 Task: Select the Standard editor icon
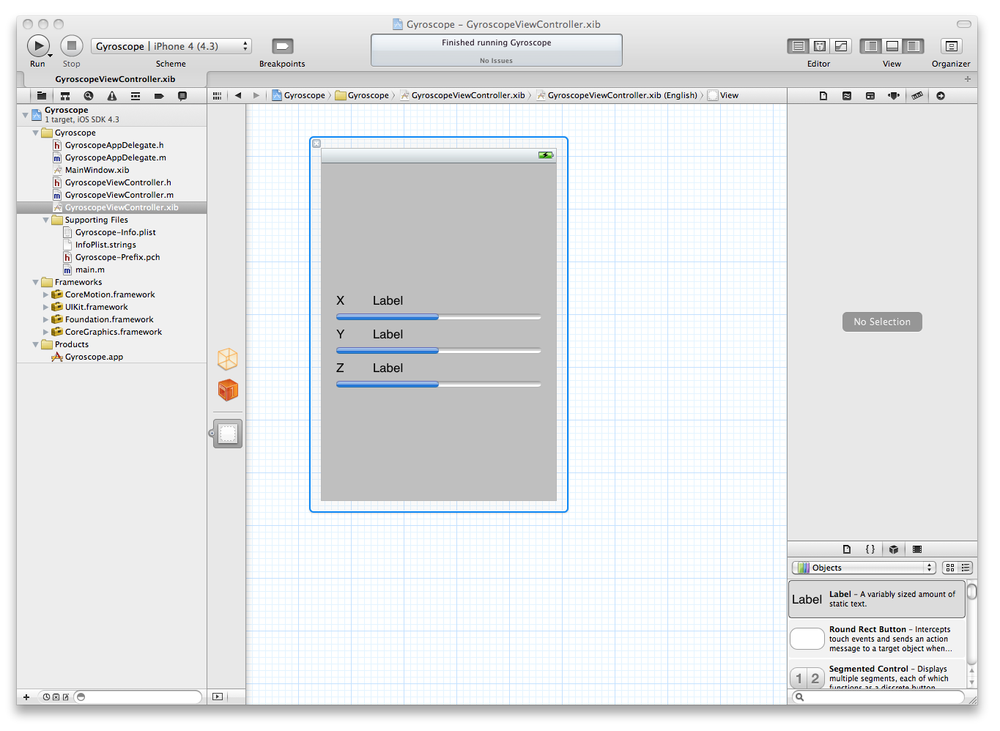pyautogui.click(x=798, y=46)
